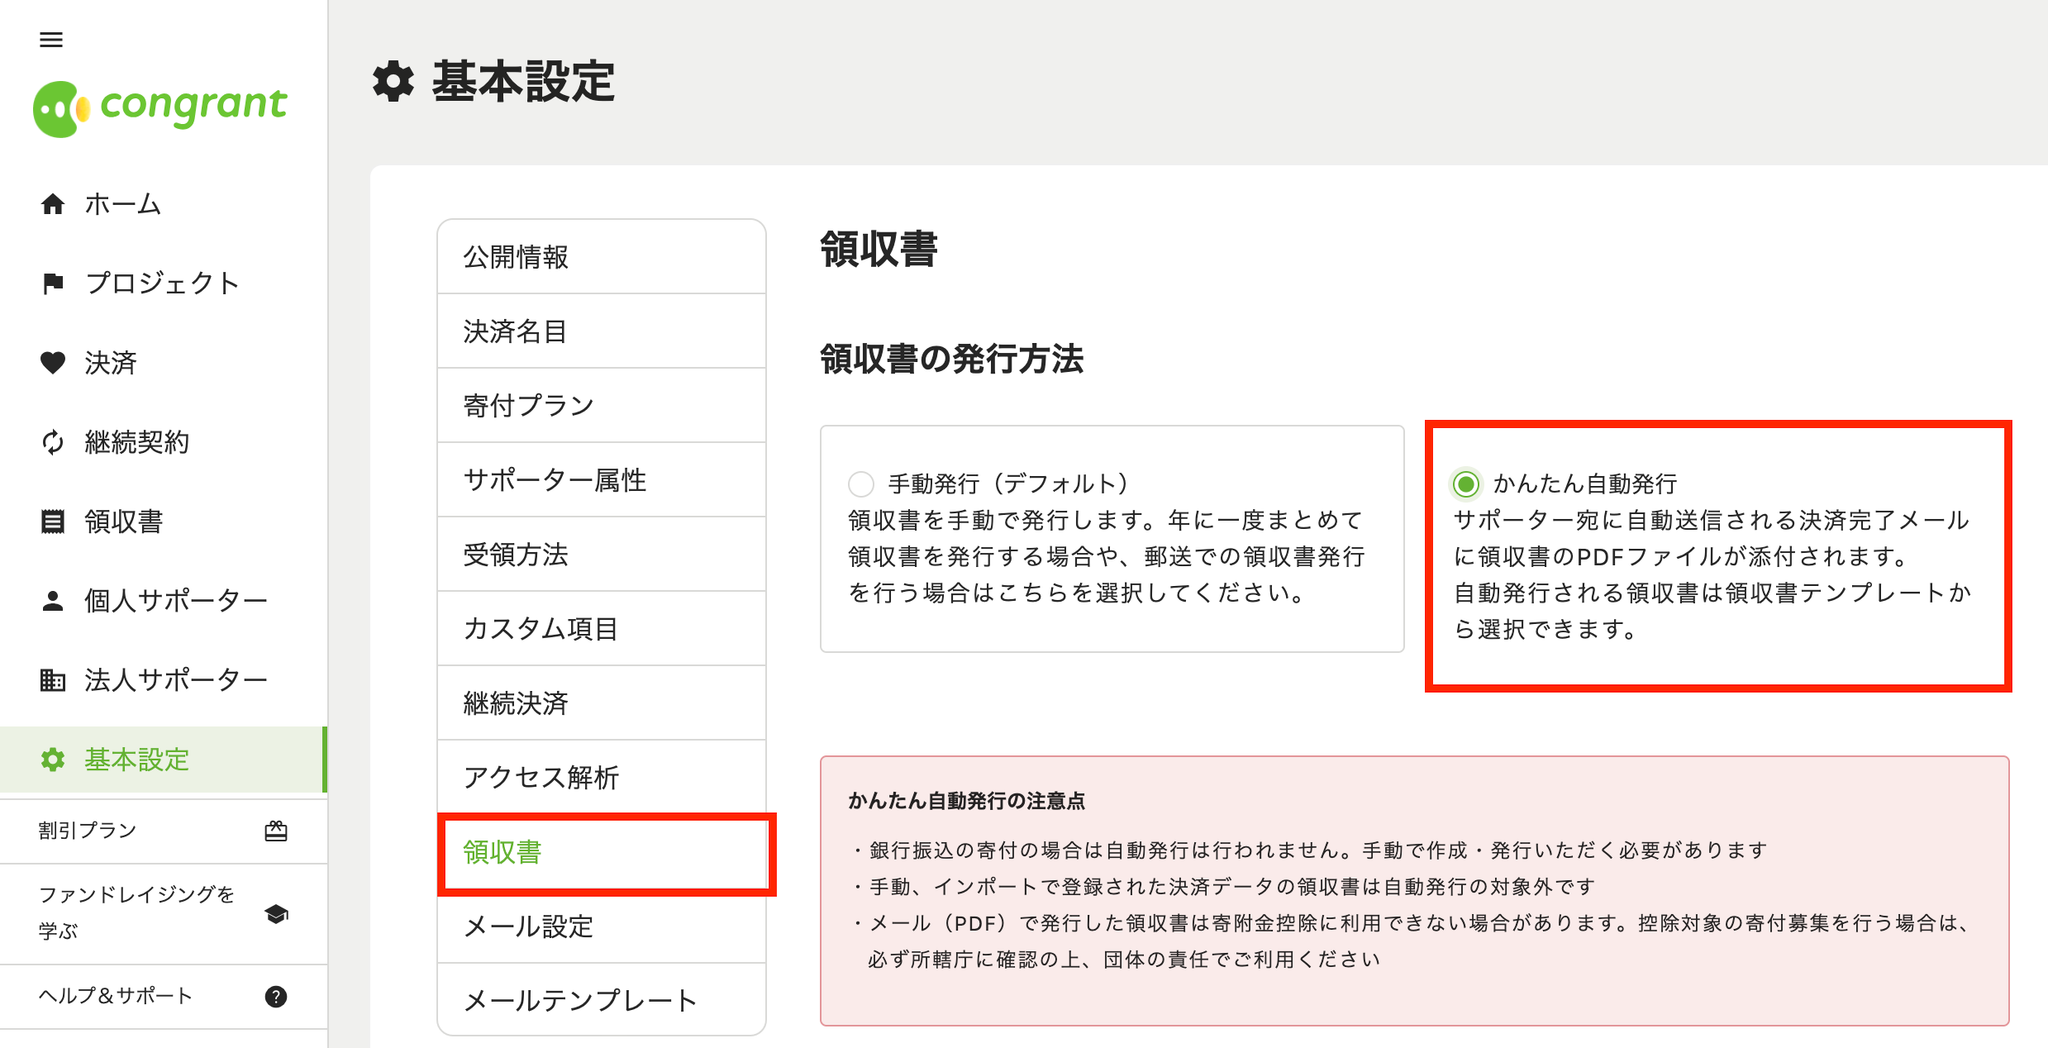
Task: Click the 基本設定 gear icon
Action: coord(52,759)
